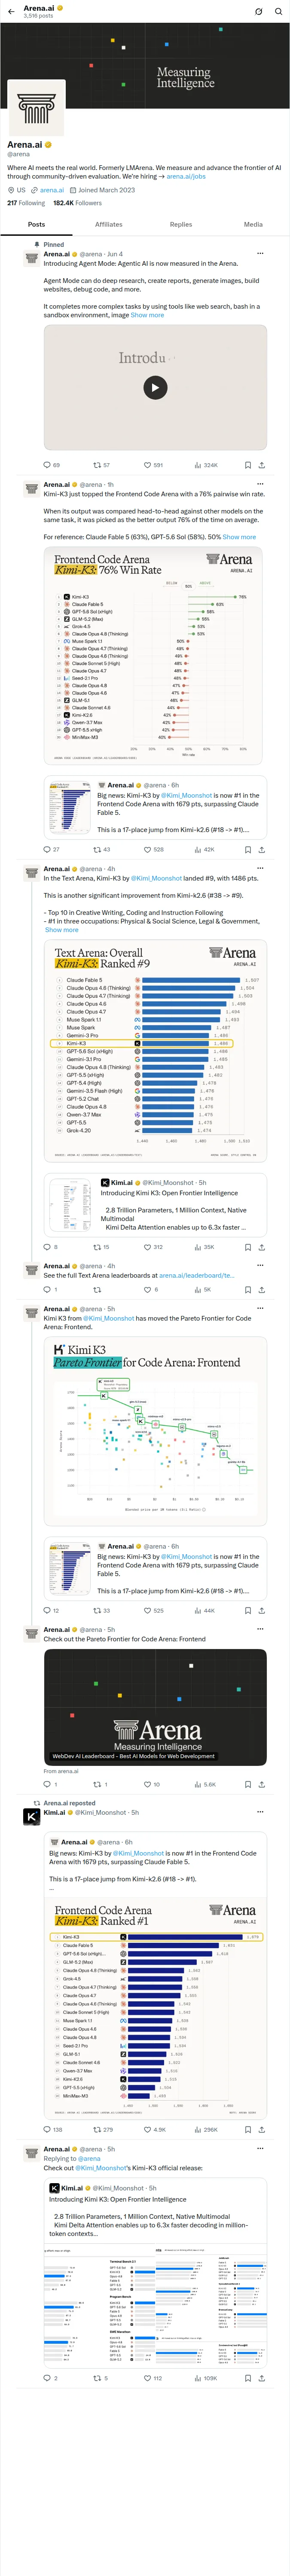This screenshot has width=290, height=2576.
Task: Switch to the Replies tab
Action: tap(181, 225)
